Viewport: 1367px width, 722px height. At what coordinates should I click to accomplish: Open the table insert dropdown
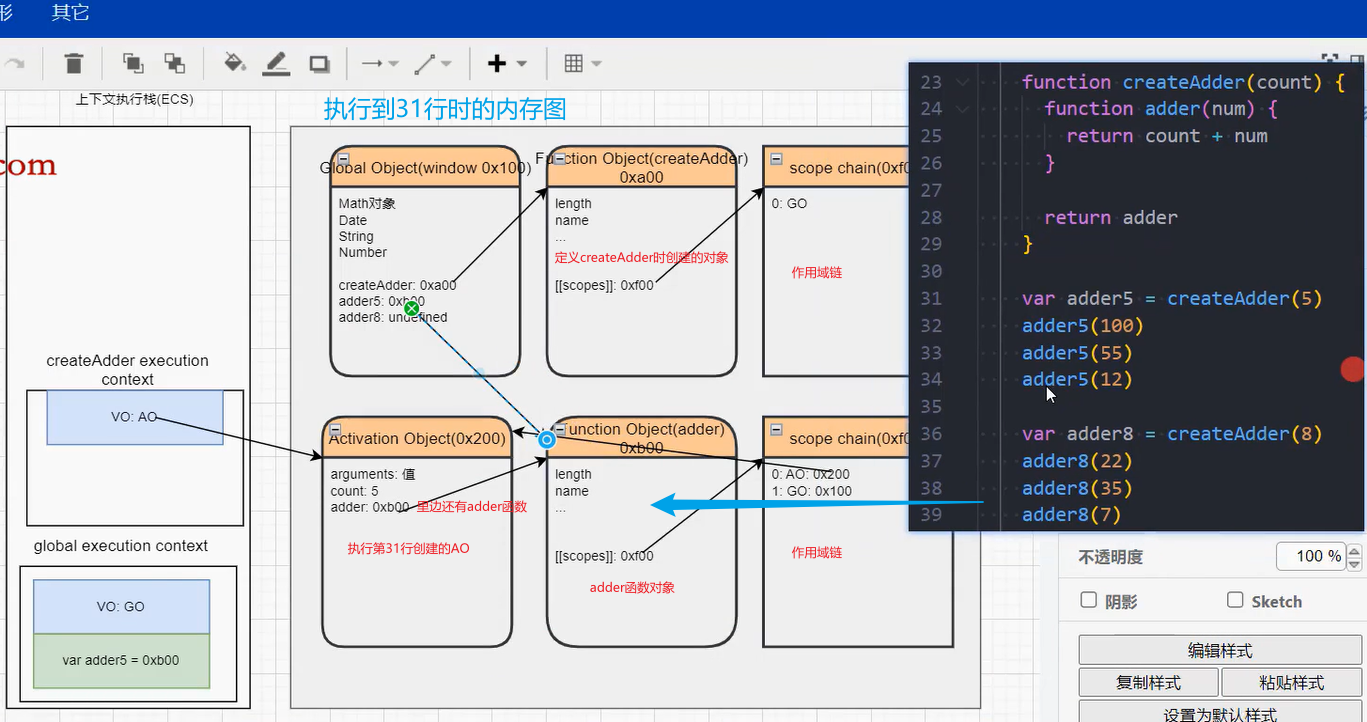pos(582,63)
